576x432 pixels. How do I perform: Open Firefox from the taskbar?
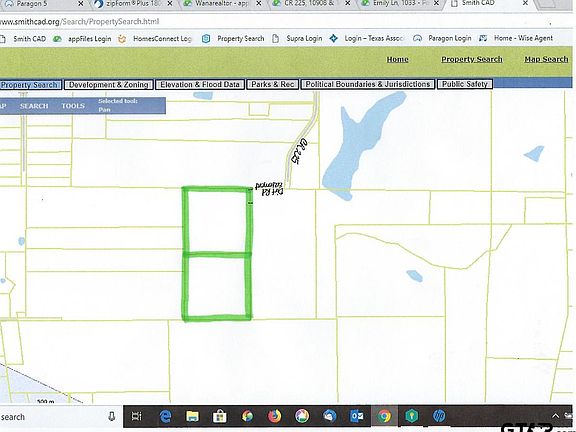(x=274, y=416)
